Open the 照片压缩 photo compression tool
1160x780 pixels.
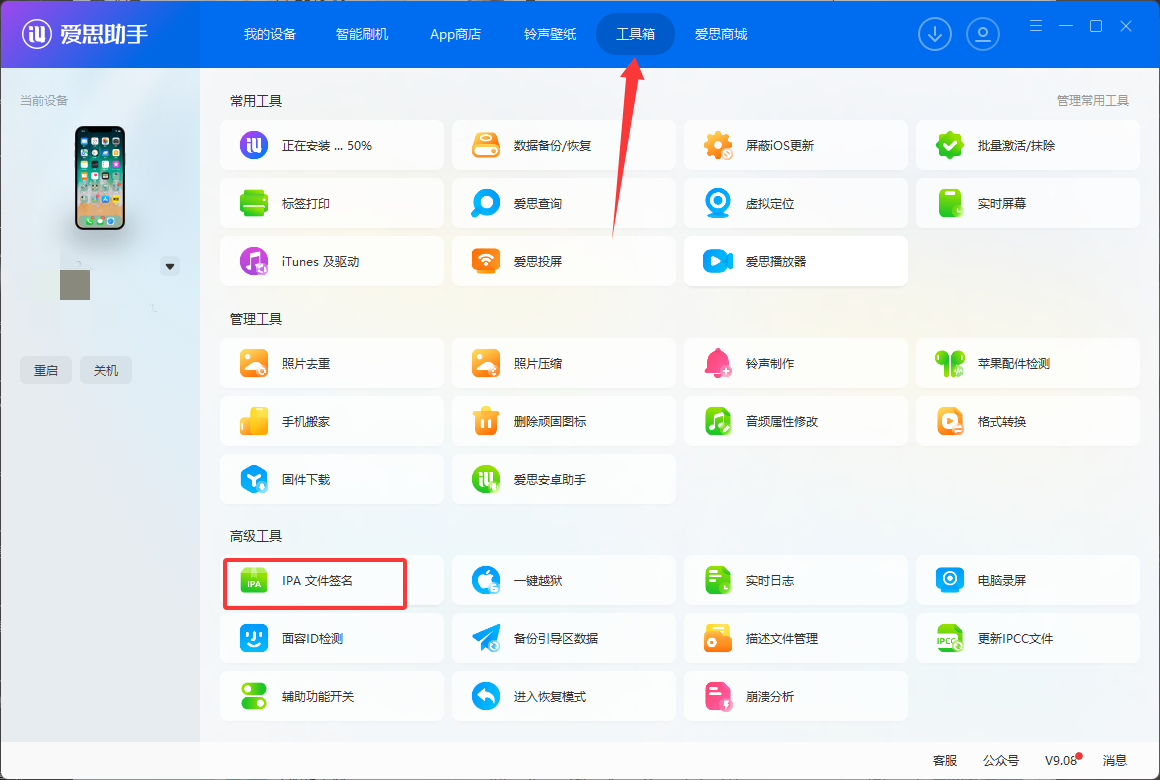pyautogui.click(x=537, y=364)
